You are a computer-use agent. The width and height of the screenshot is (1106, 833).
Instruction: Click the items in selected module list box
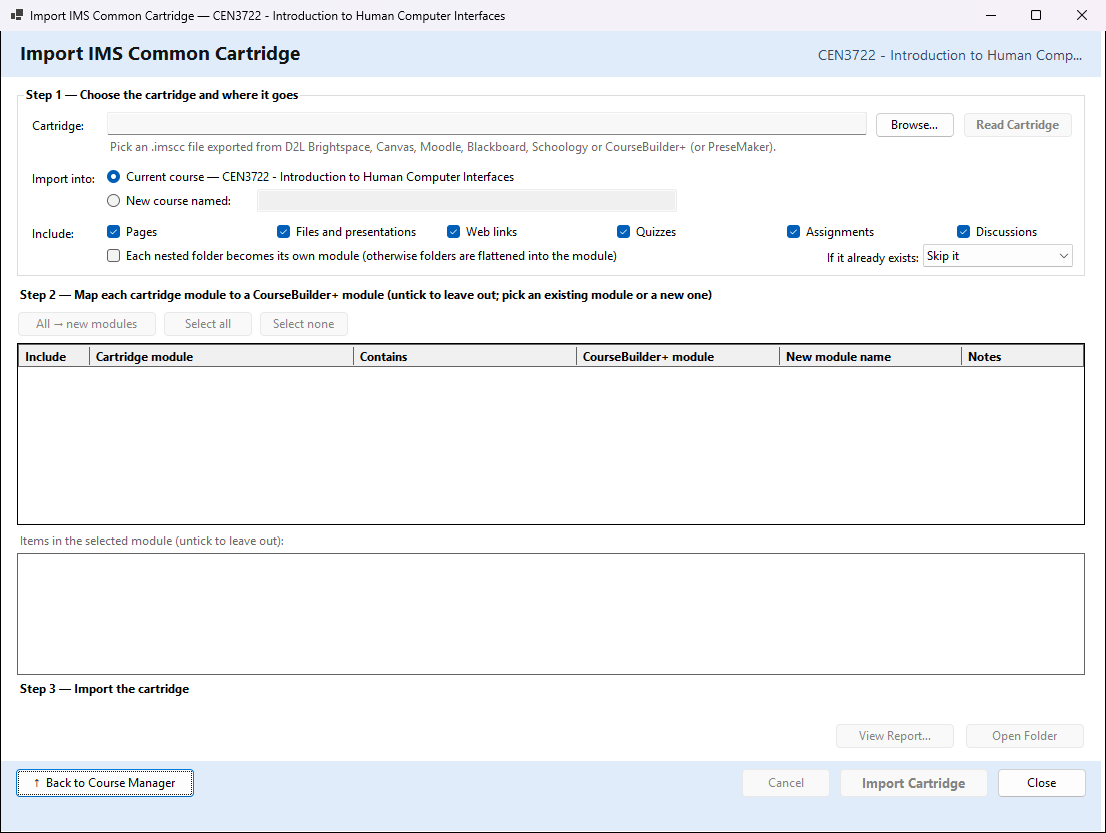pyautogui.click(x=551, y=614)
